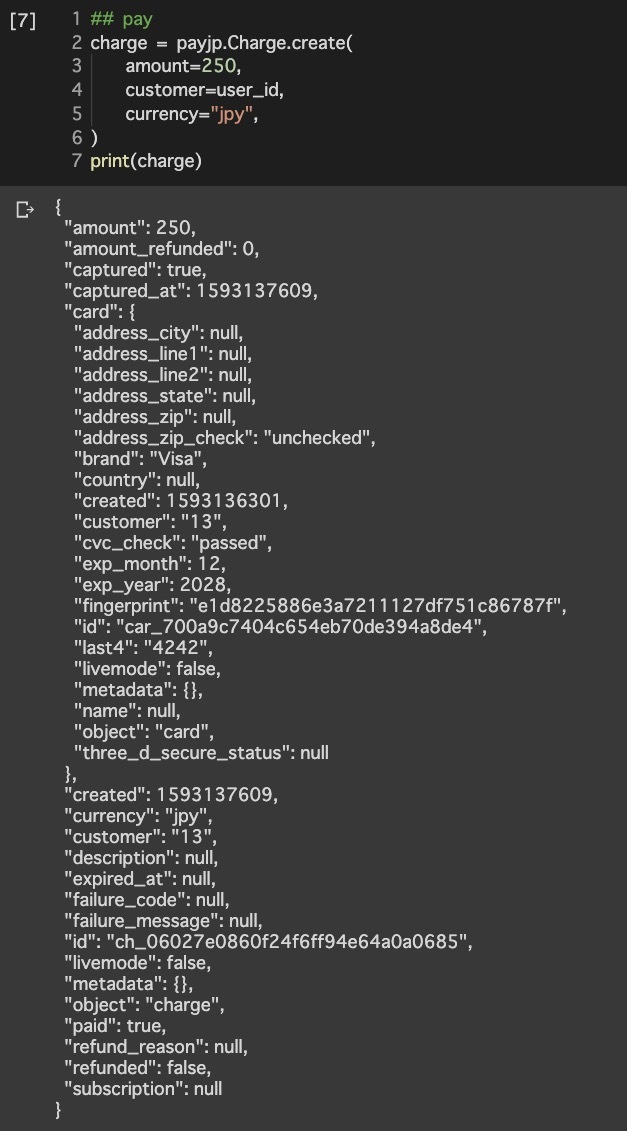The image size is (627, 1131).
Task: Click the "address_zip_check": "unchecked" line
Action: tap(224, 438)
